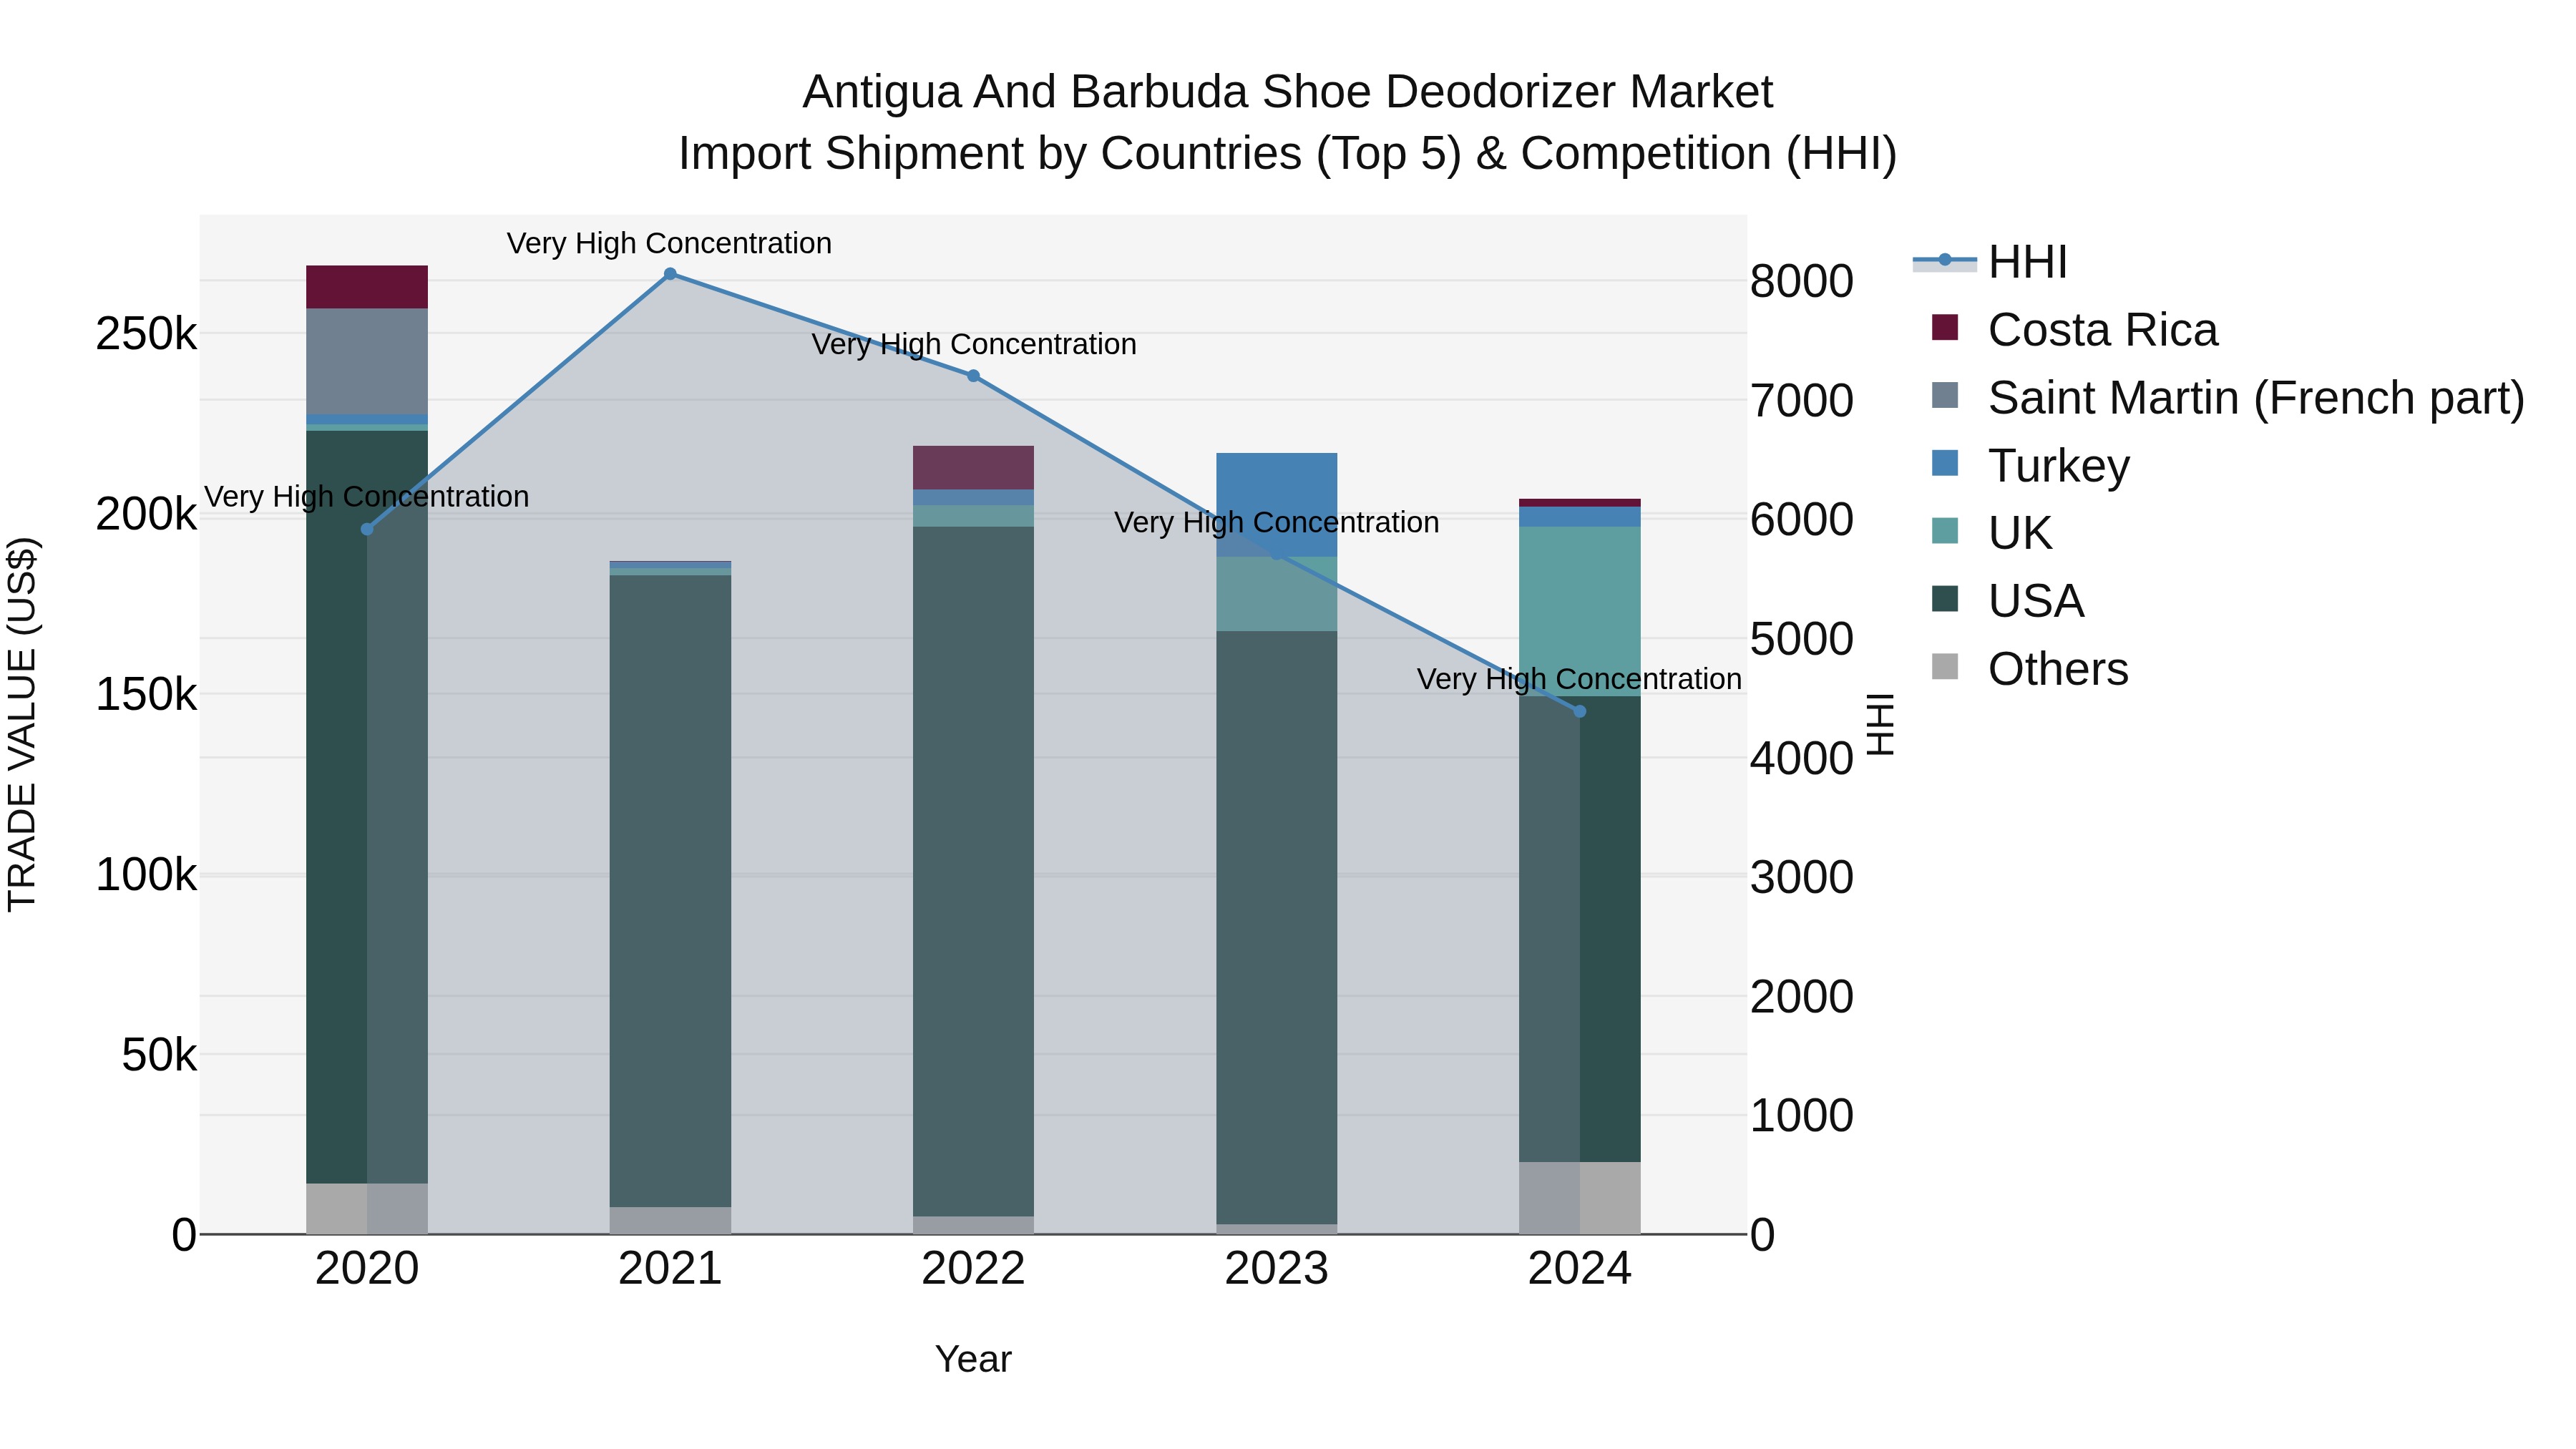2576x1449 pixels.
Task: Click the 2023 UK bar segment
Action: (1277, 594)
